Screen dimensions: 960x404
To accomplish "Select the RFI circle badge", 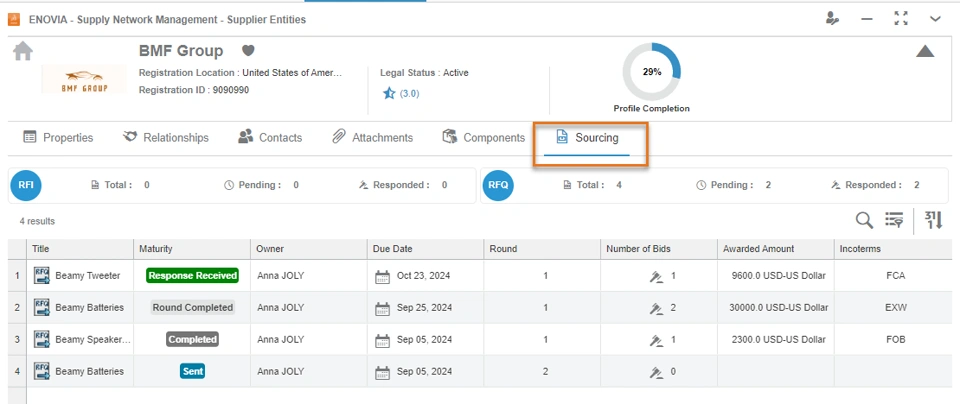I will 26,185.
